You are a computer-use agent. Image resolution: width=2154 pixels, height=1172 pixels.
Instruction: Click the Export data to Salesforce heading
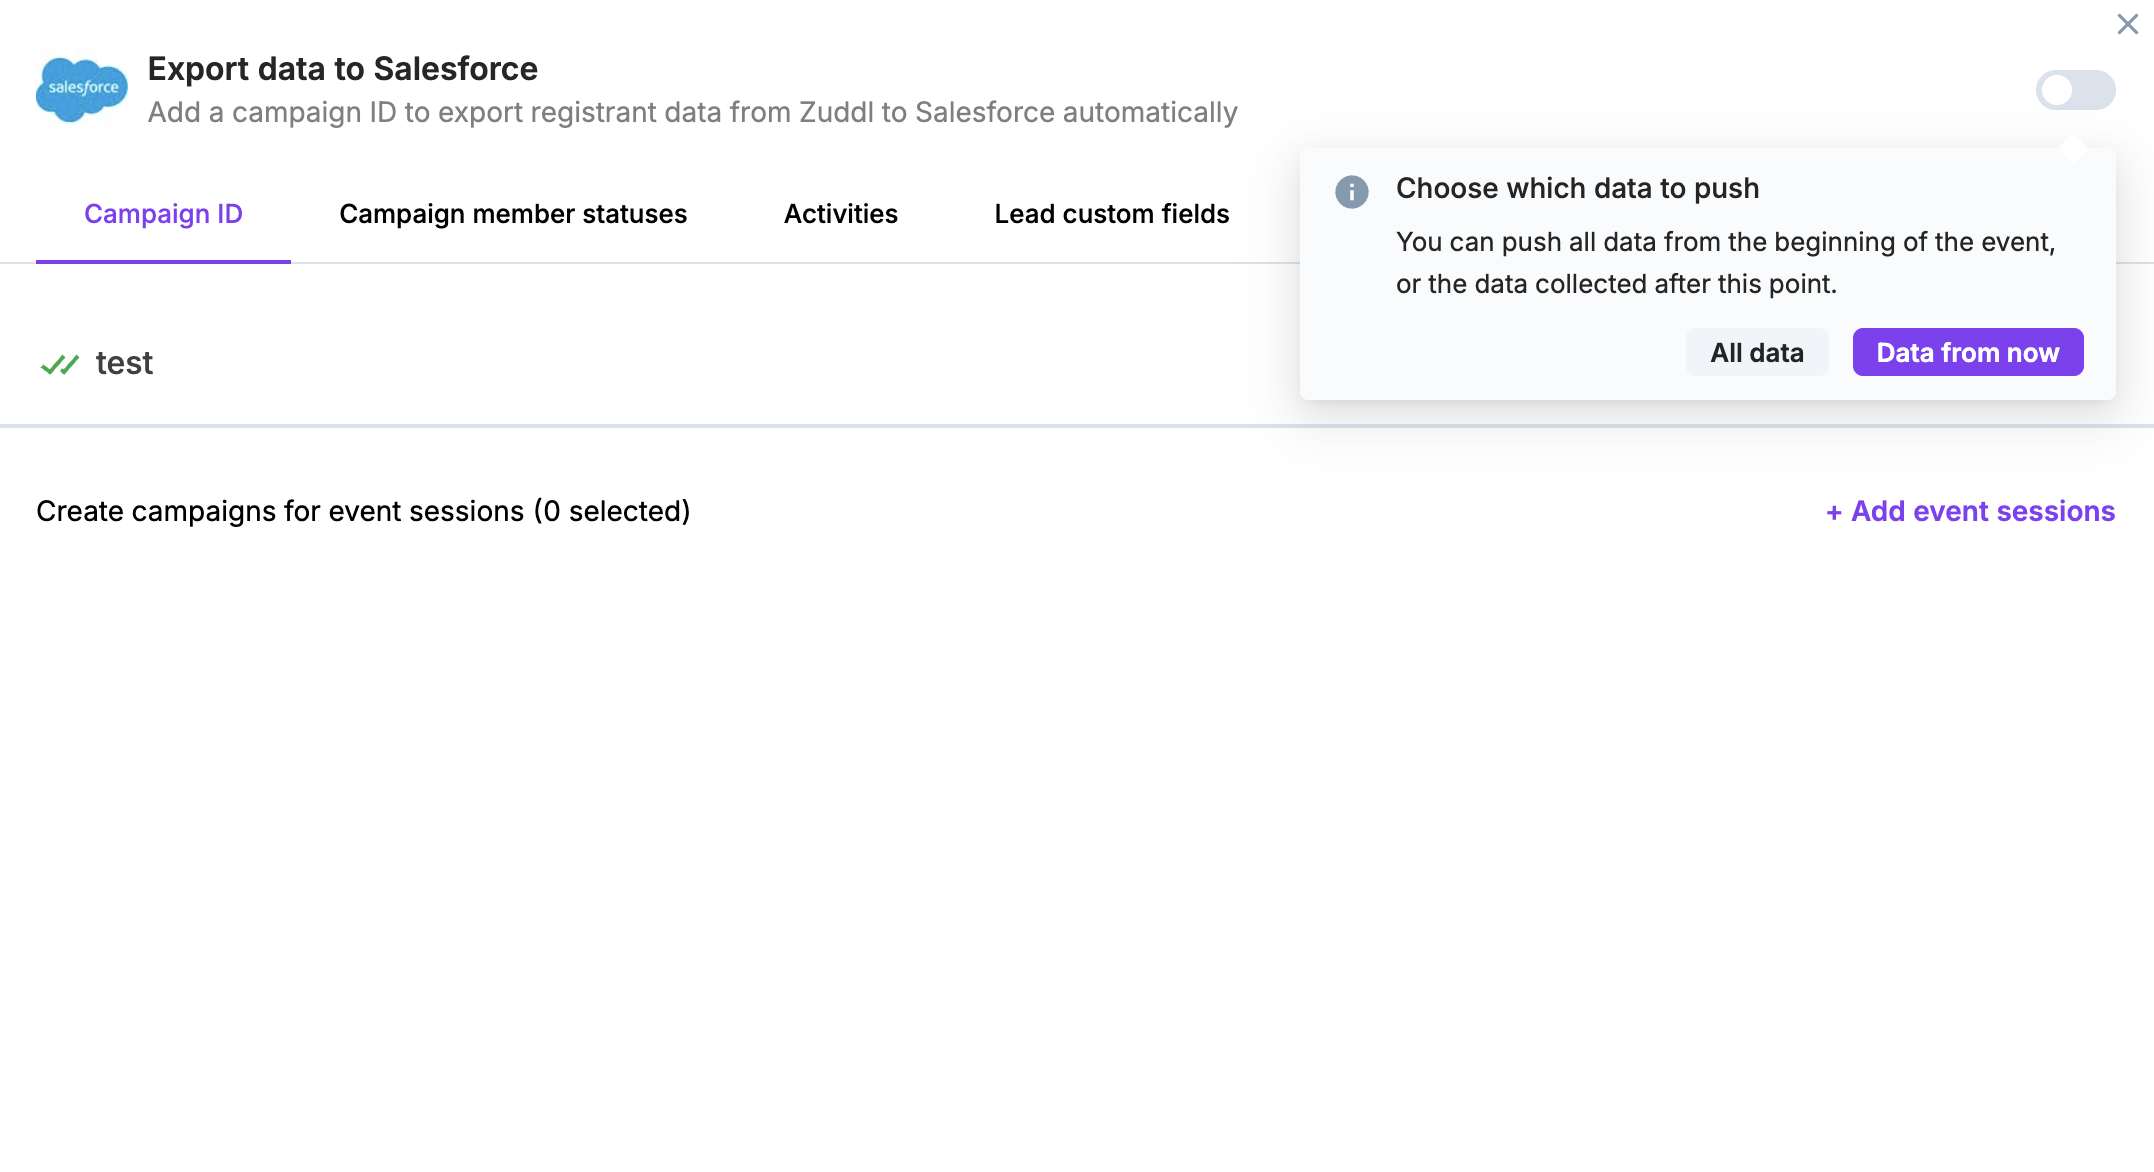click(x=342, y=69)
